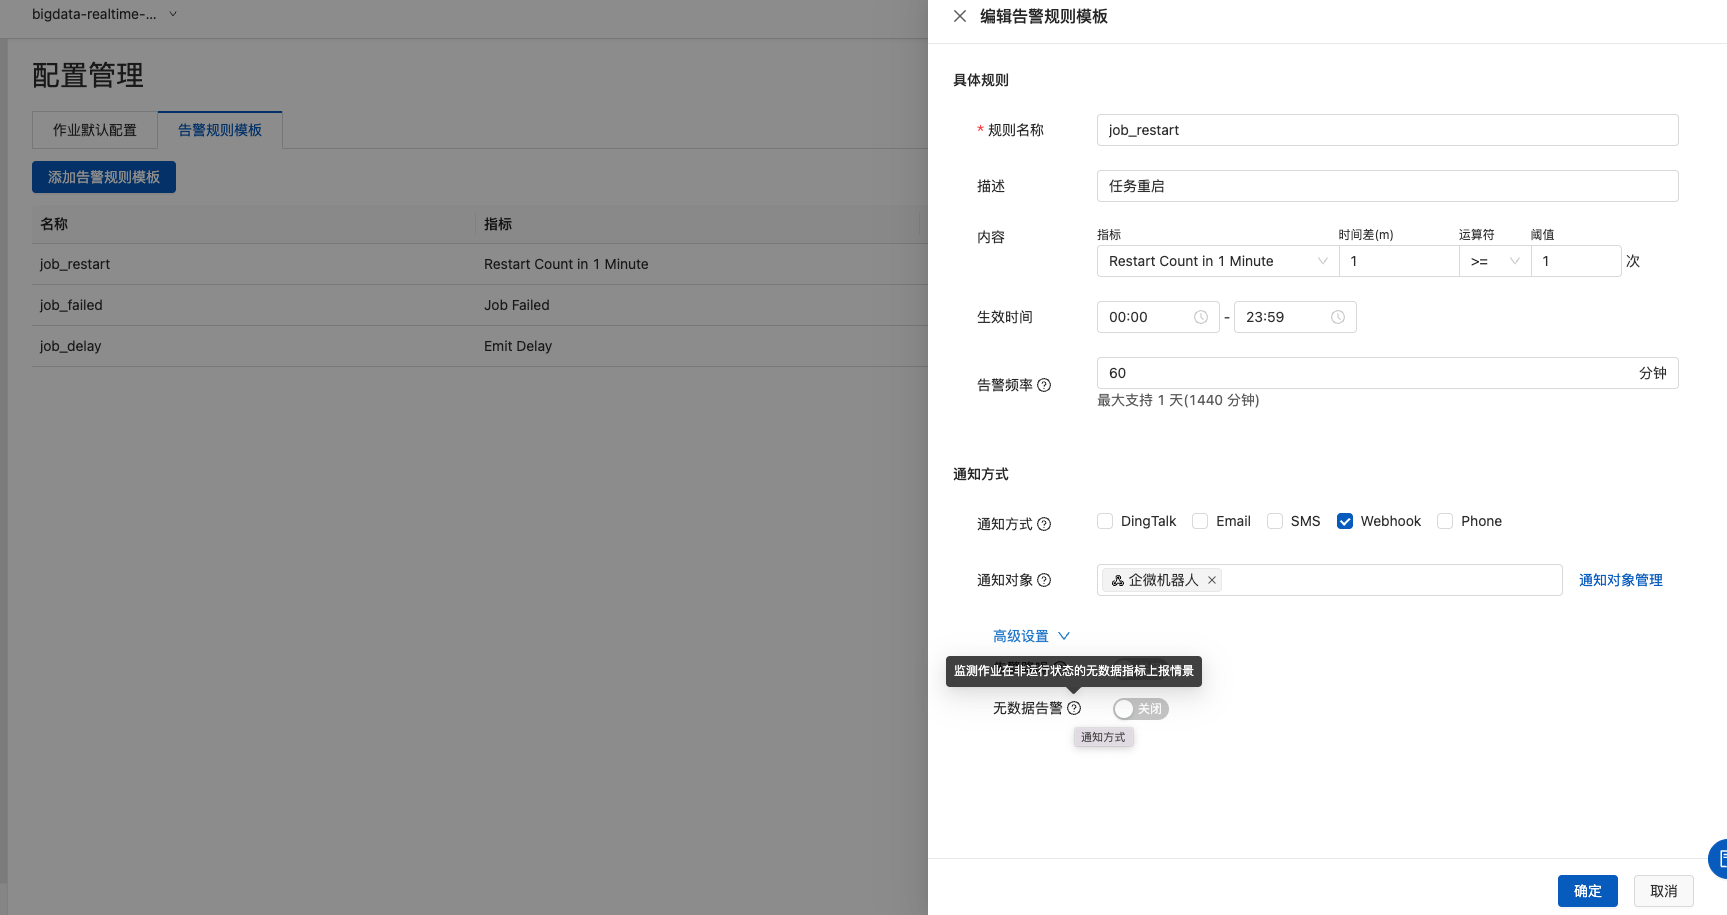This screenshot has height=915, width=1727.
Task: Uncheck the Webhook notification option
Action: point(1345,521)
